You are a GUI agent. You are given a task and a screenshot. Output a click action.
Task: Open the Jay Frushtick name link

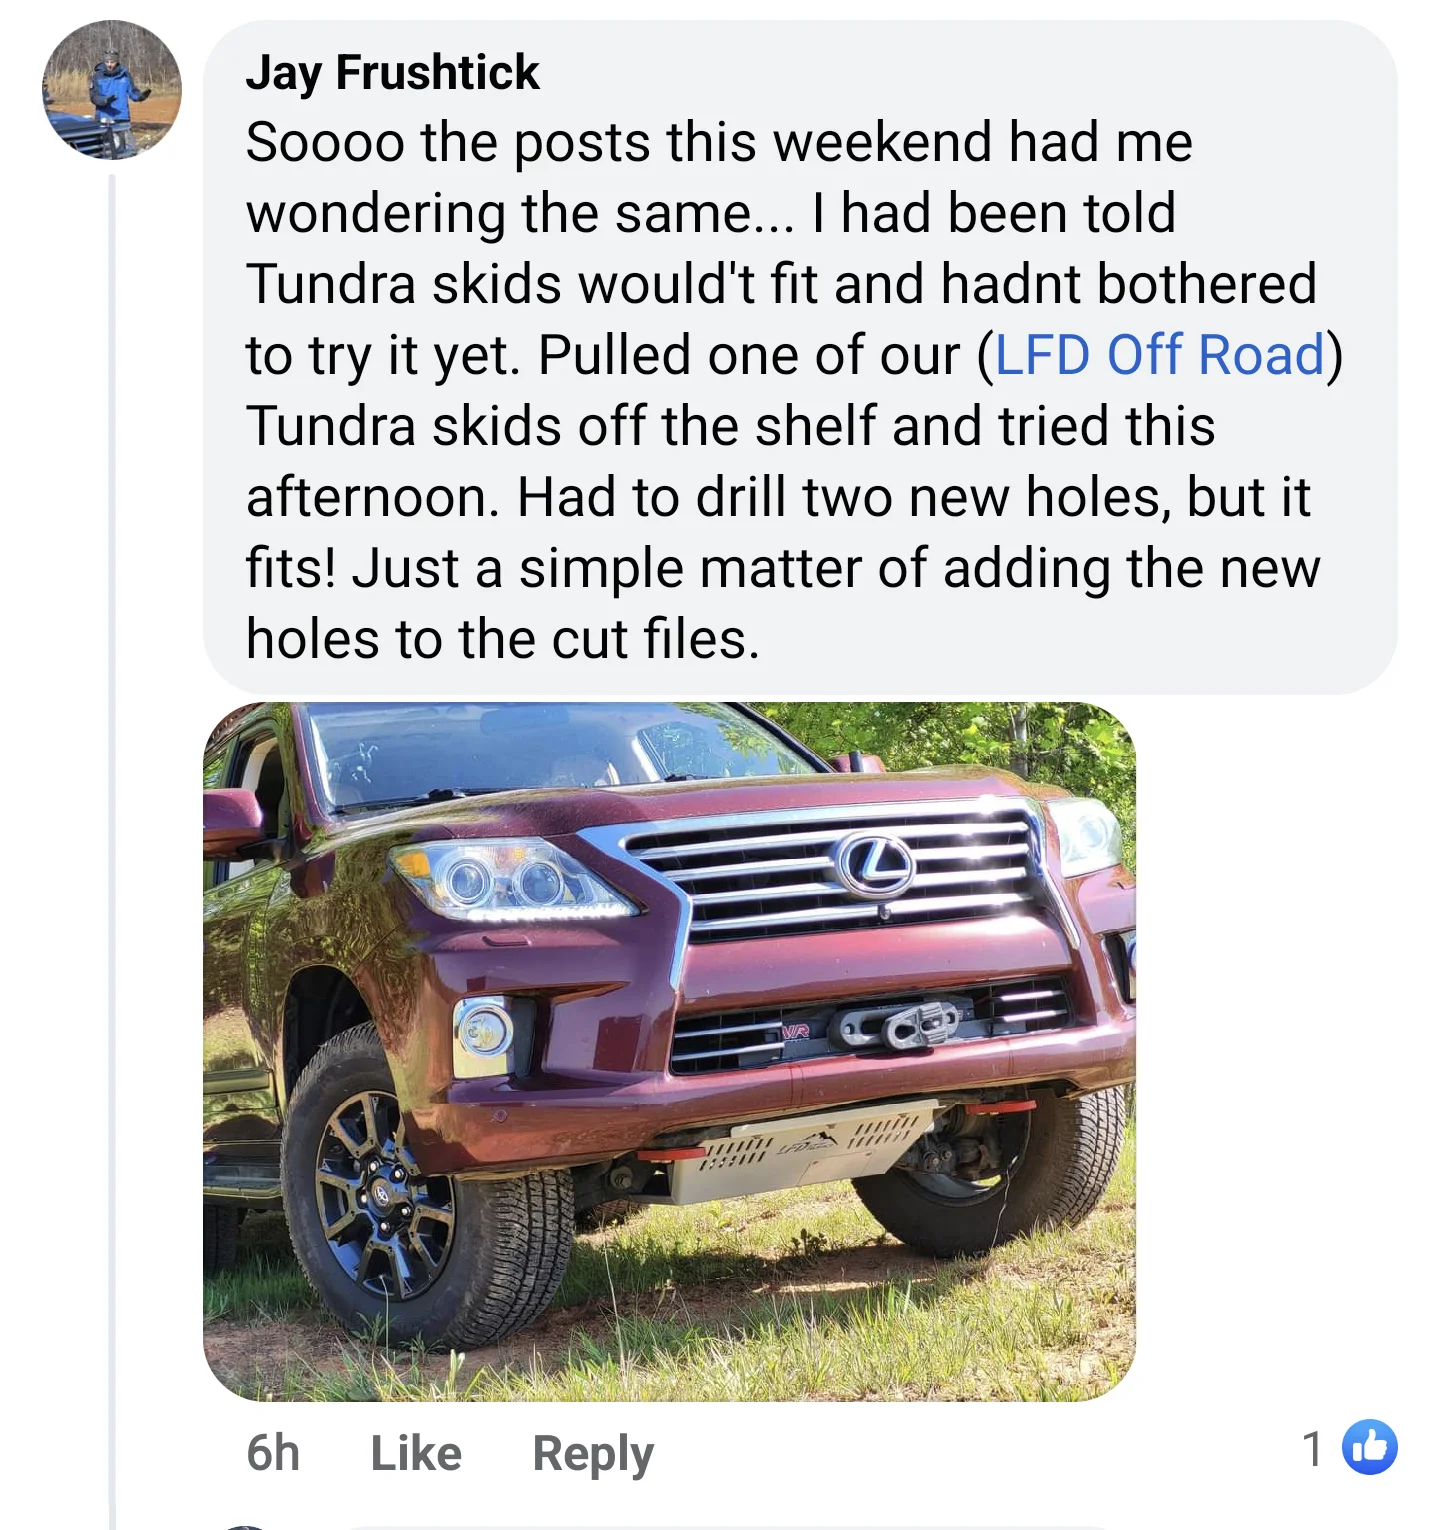tap(392, 72)
